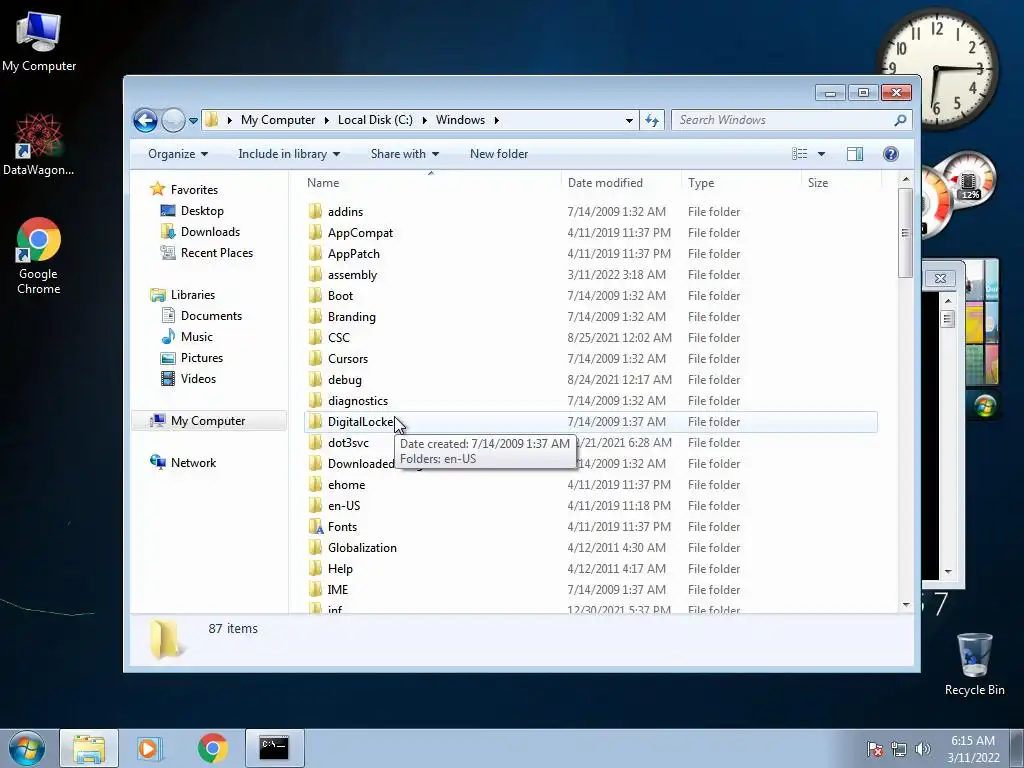Screen dimensions: 1024x768
Task: Click the network tray icon
Action: tap(899, 749)
